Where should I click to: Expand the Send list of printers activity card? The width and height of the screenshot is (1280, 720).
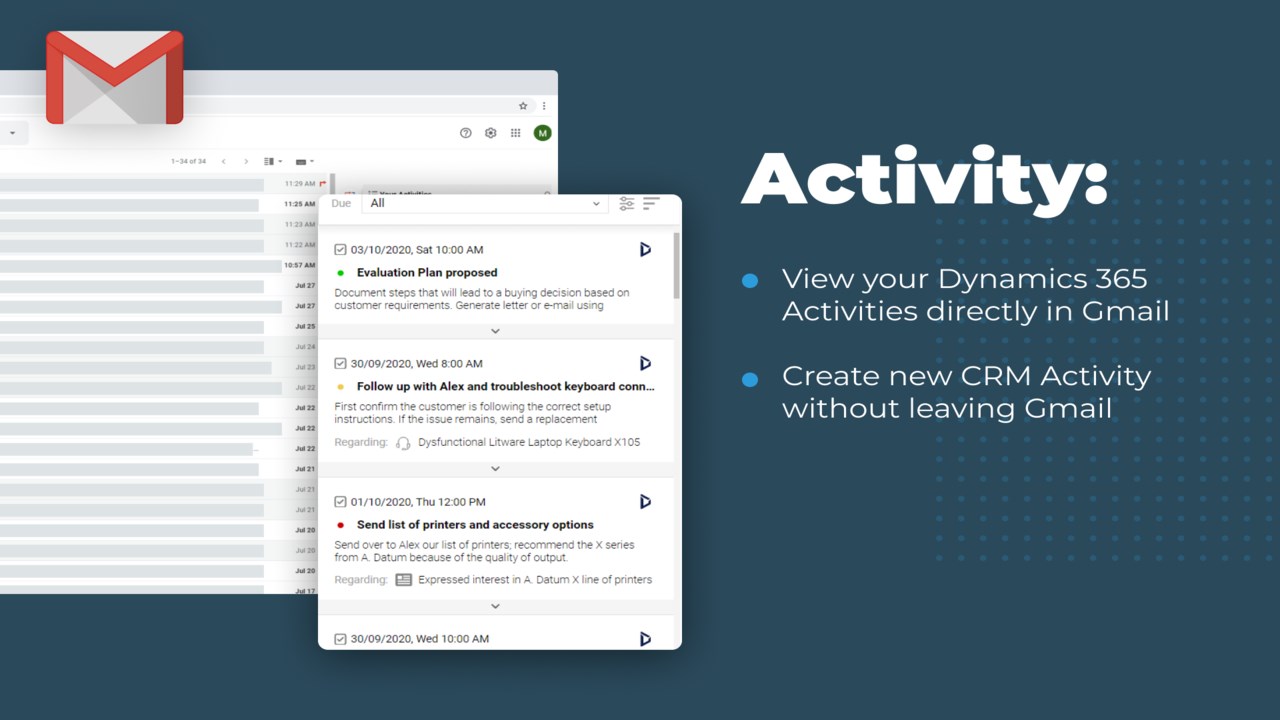pos(495,606)
